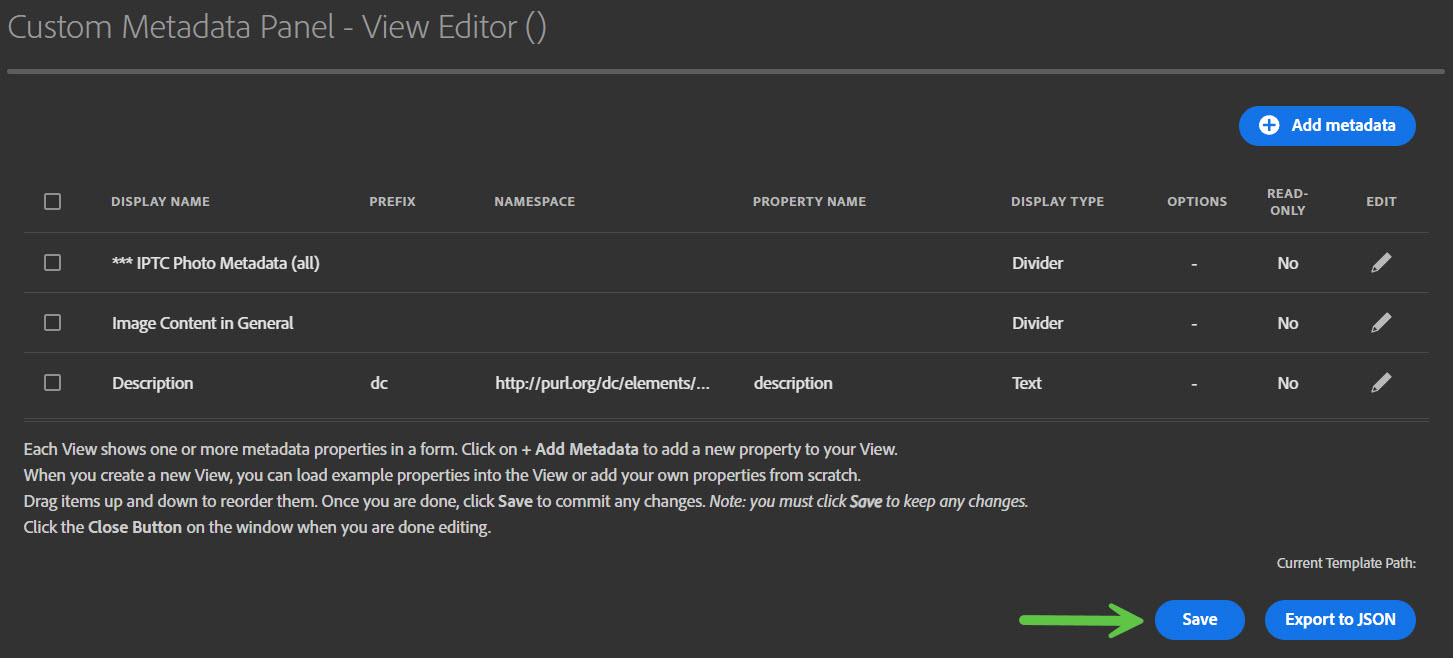Screen dimensions: 1453x658
Task: Click the Display Type column header
Action: [x=1057, y=202]
